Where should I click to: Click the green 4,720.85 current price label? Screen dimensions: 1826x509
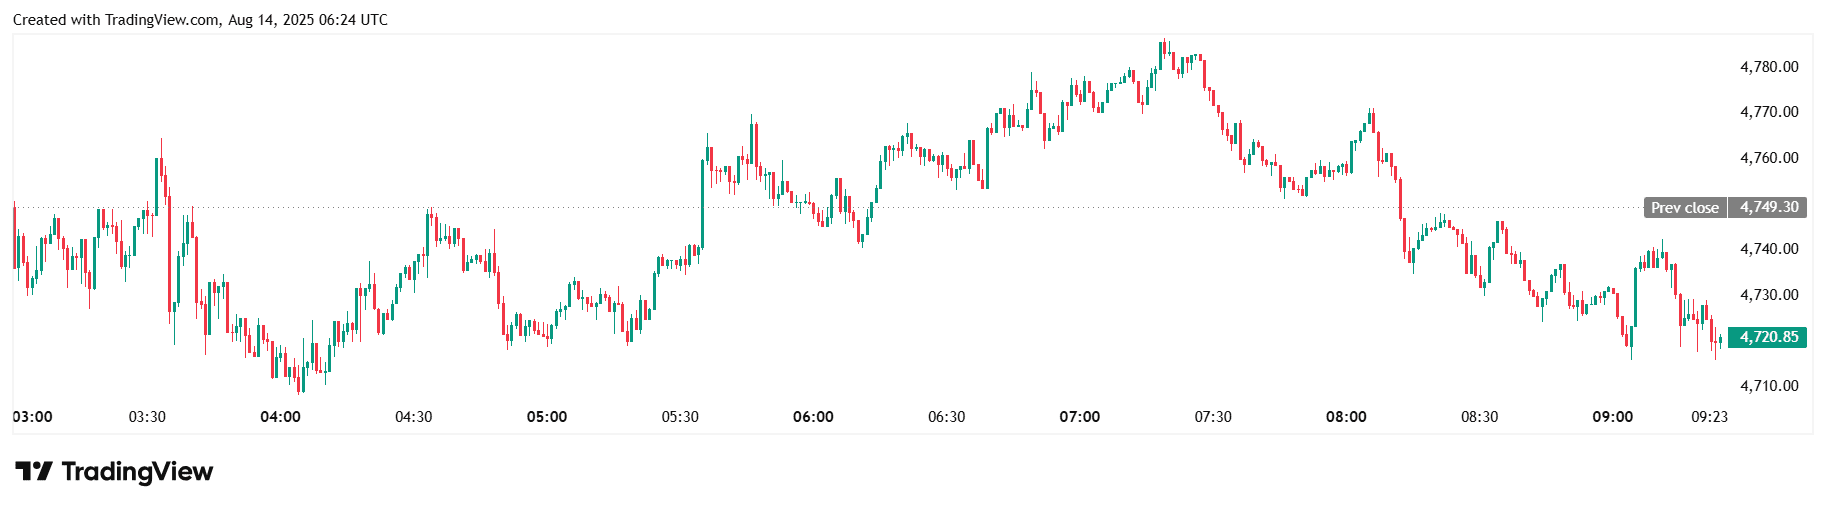pyautogui.click(x=1768, y=337)
